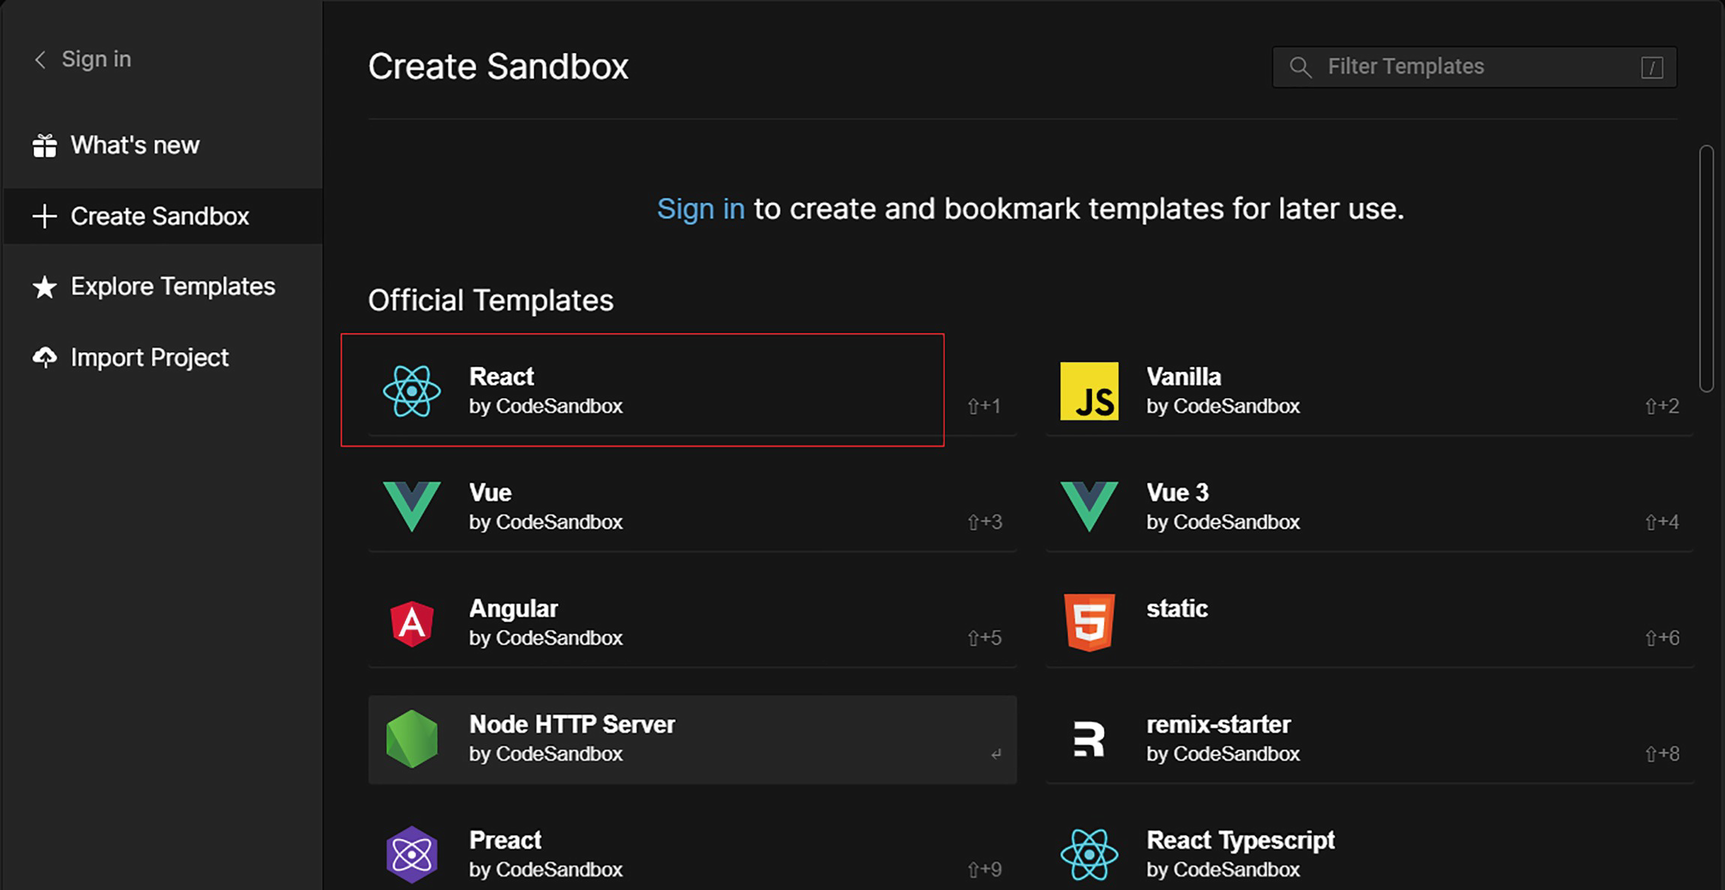This screenshot has height=890, width=1725.
Task: Click the yellow Vanilla JS icon
Action: [x=1089, y=391]
